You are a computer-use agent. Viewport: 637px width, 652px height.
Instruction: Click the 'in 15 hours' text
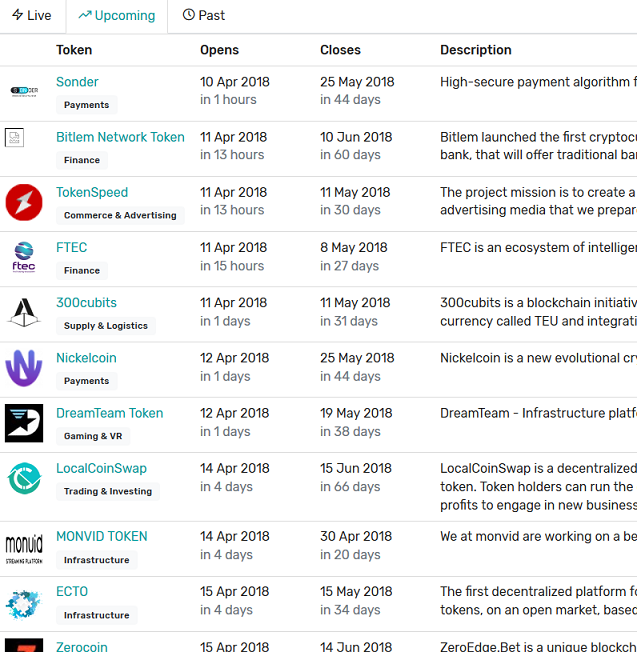point(232,266)
